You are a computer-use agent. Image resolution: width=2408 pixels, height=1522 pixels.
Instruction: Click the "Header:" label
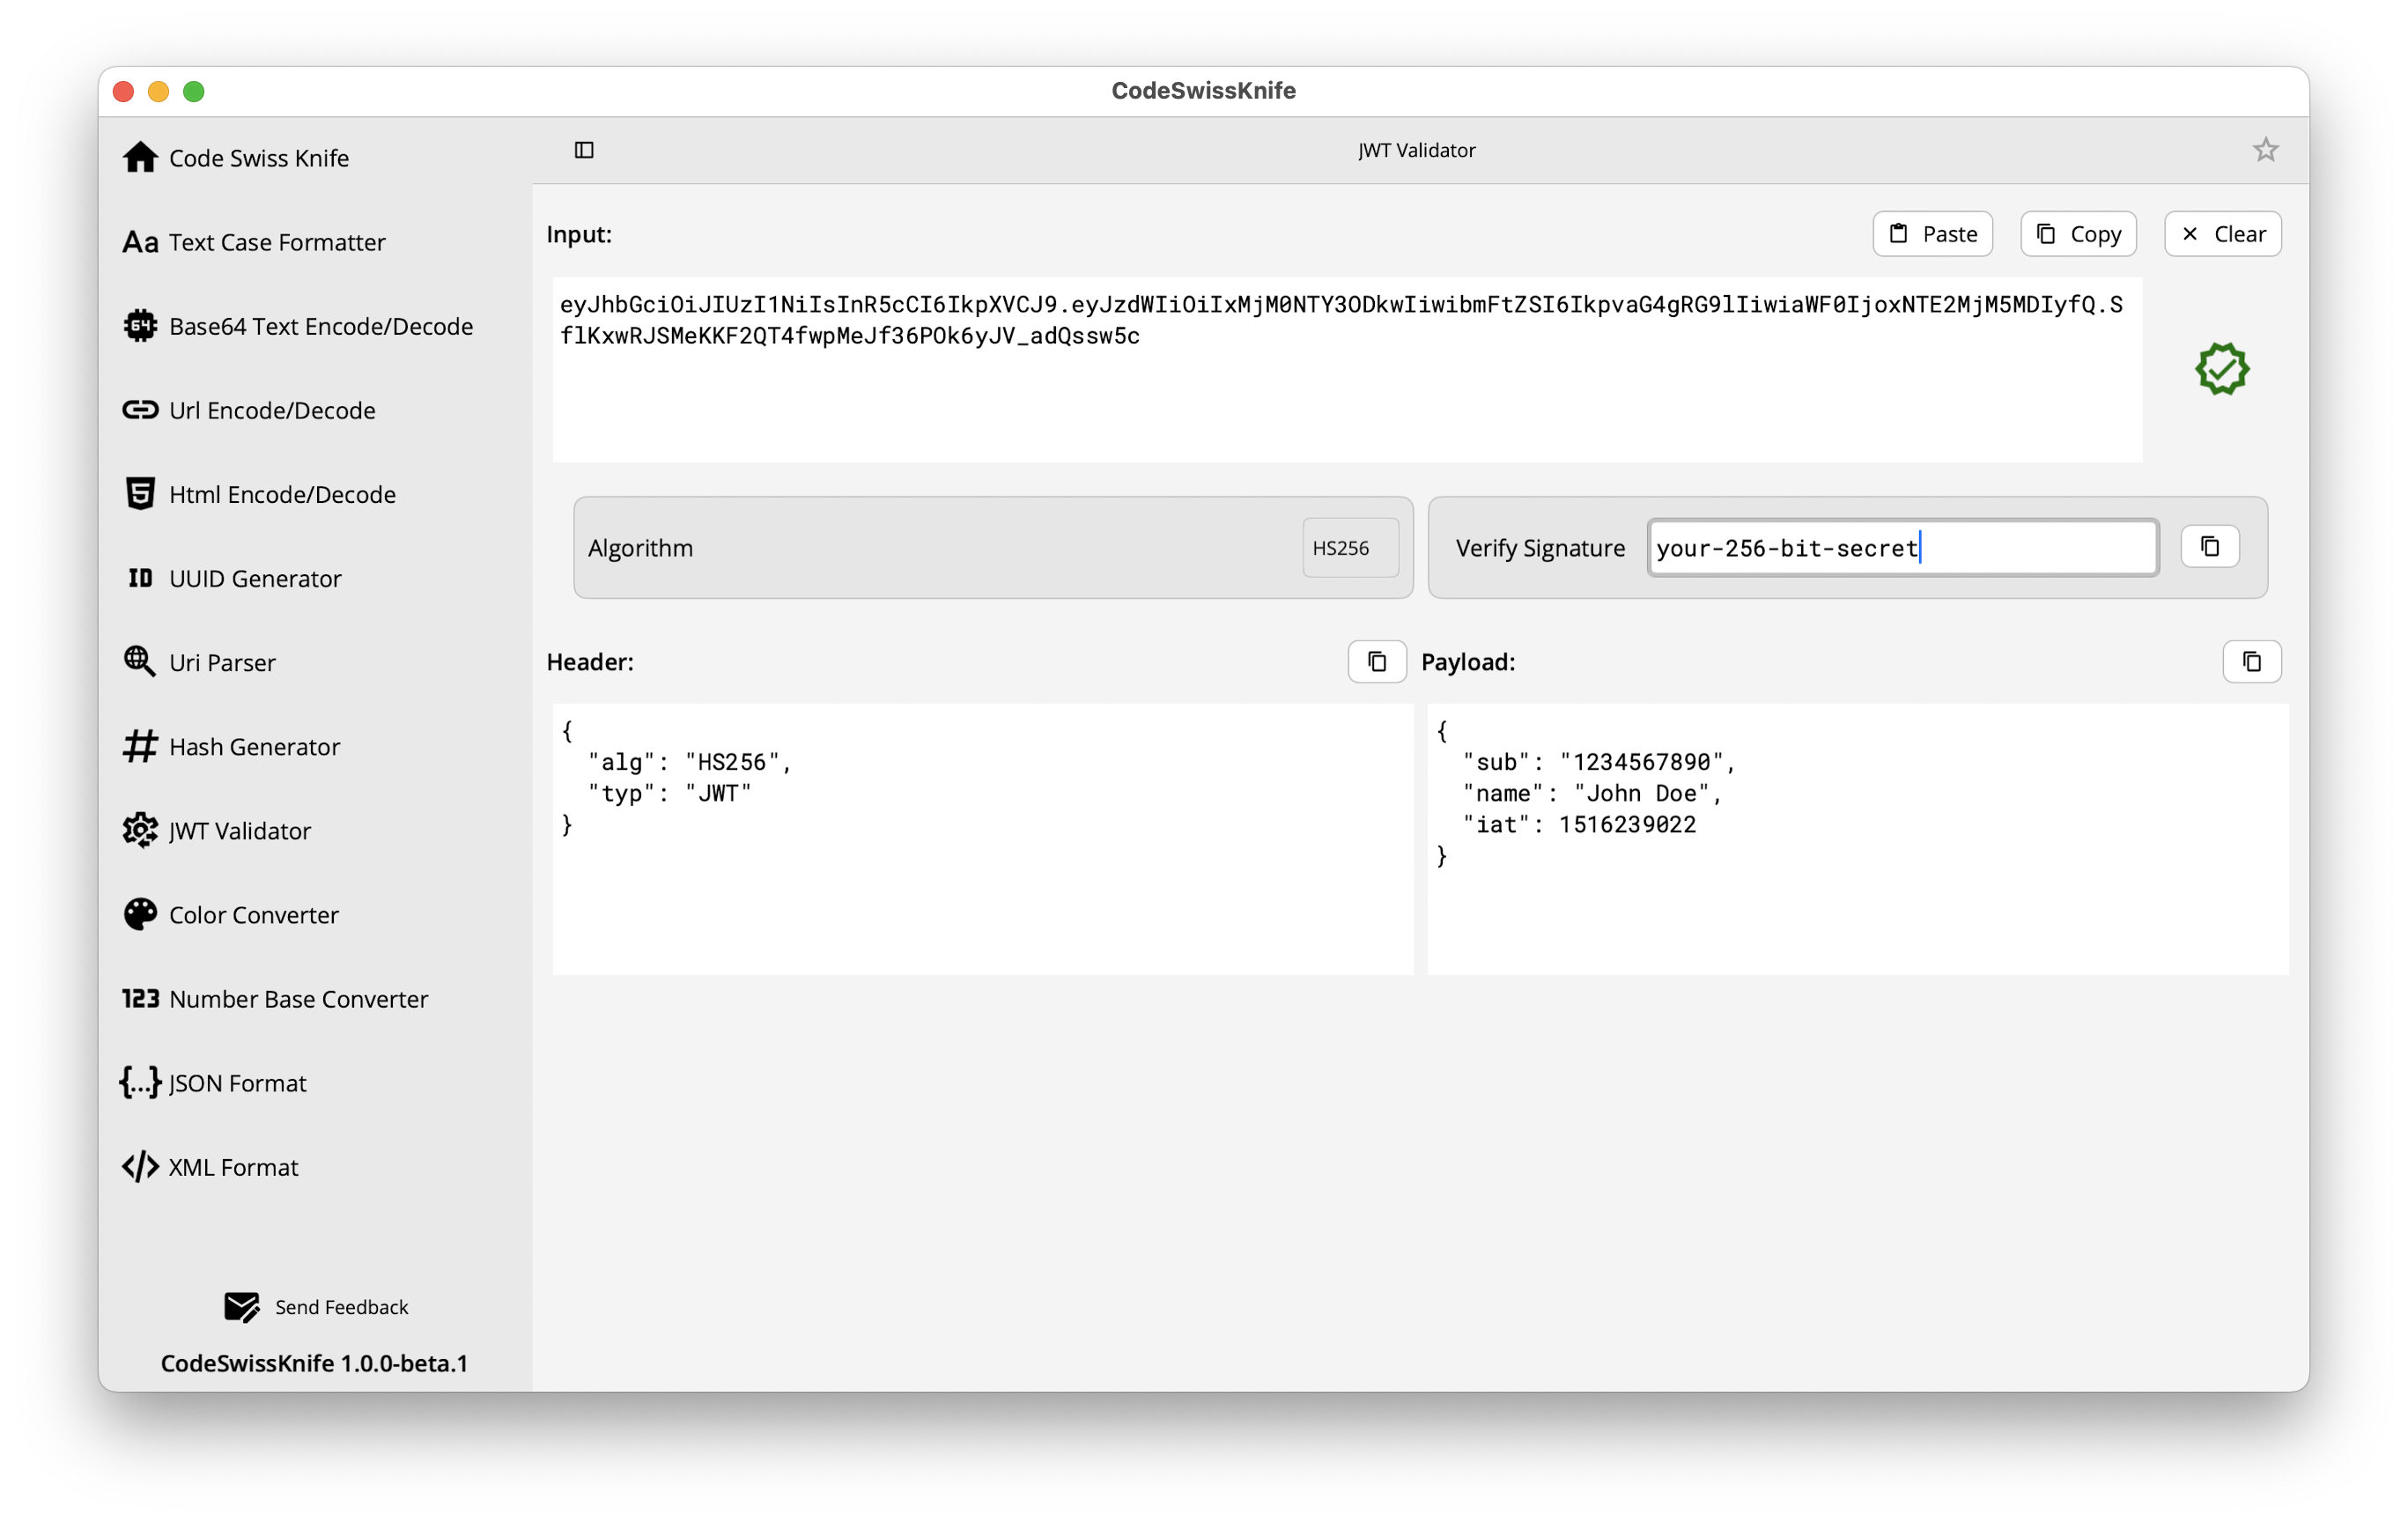tap(590, 662)
